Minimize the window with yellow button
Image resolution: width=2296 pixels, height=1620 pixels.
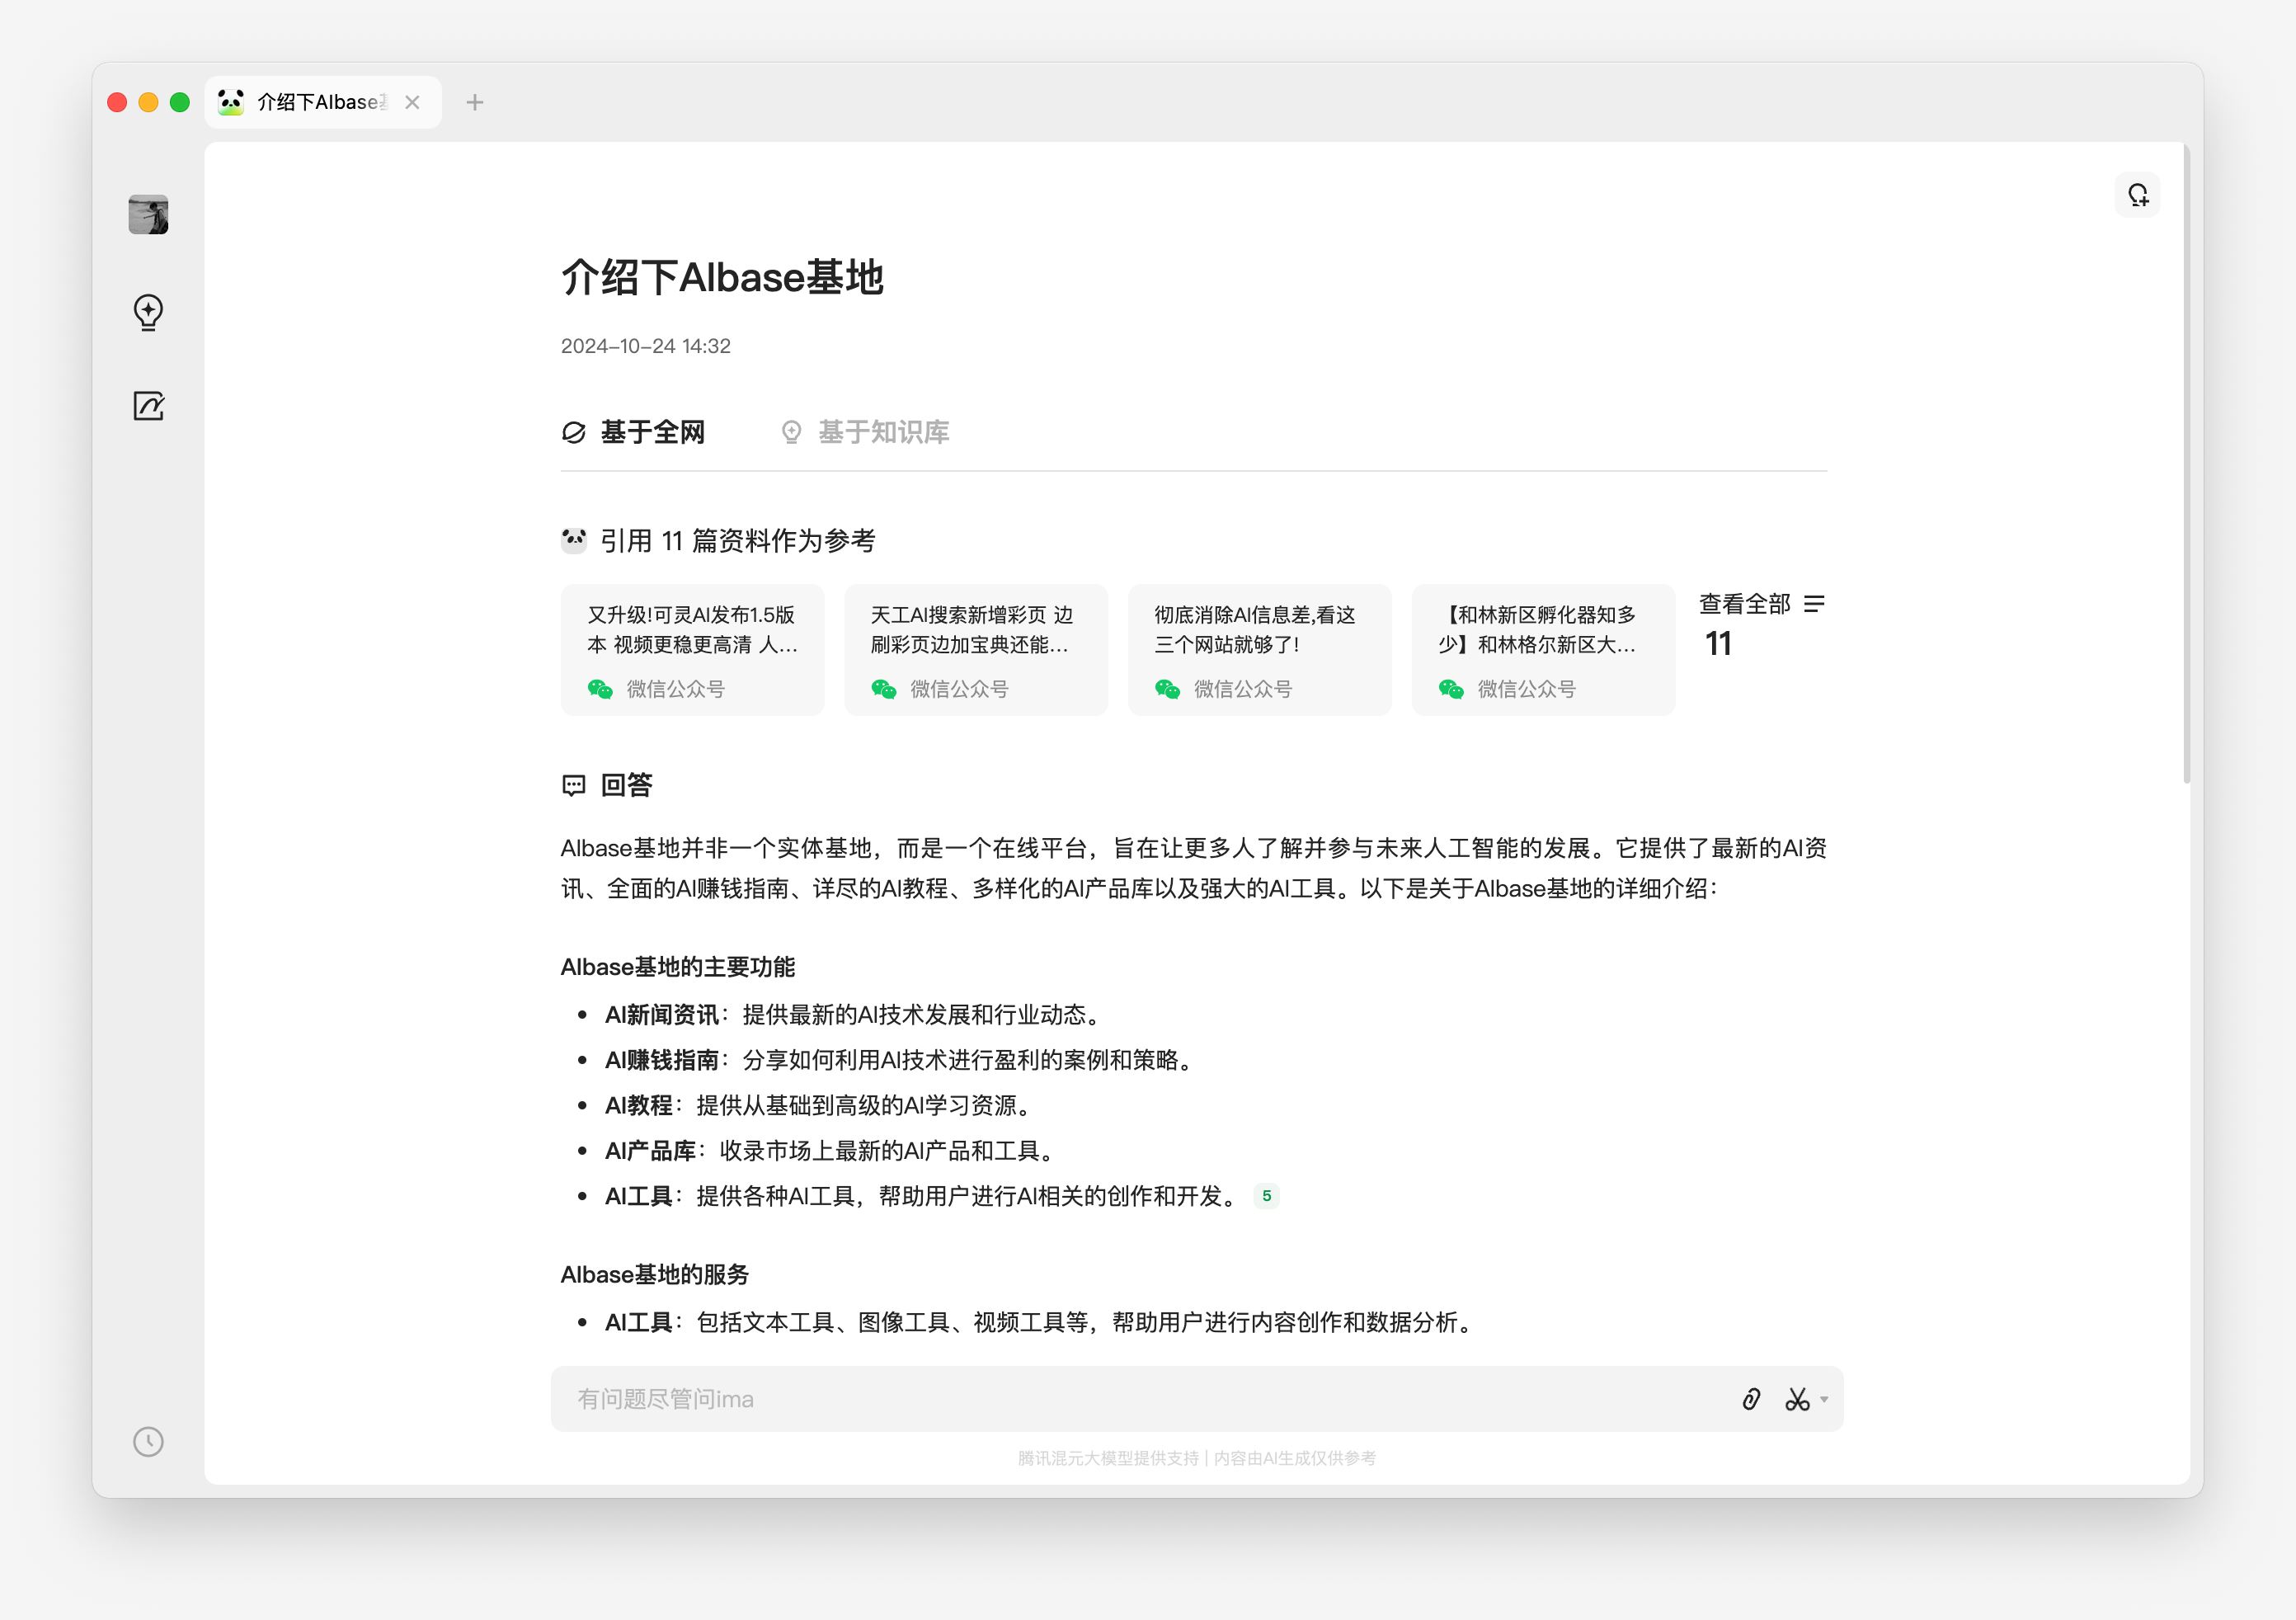[148, 102]
